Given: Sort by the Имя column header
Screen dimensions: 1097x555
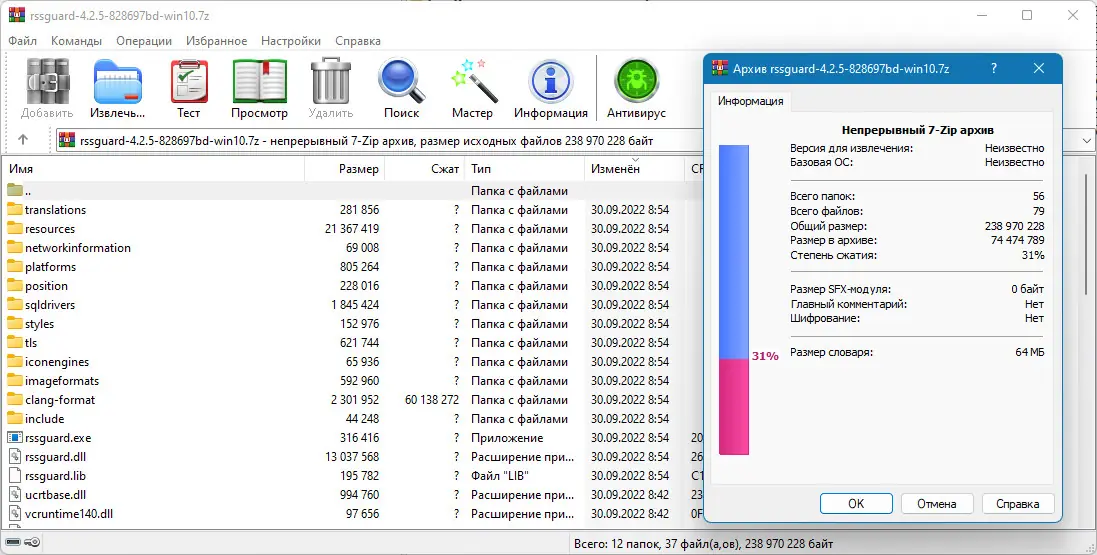Looking at the screenshot, I should pos(154,169).
